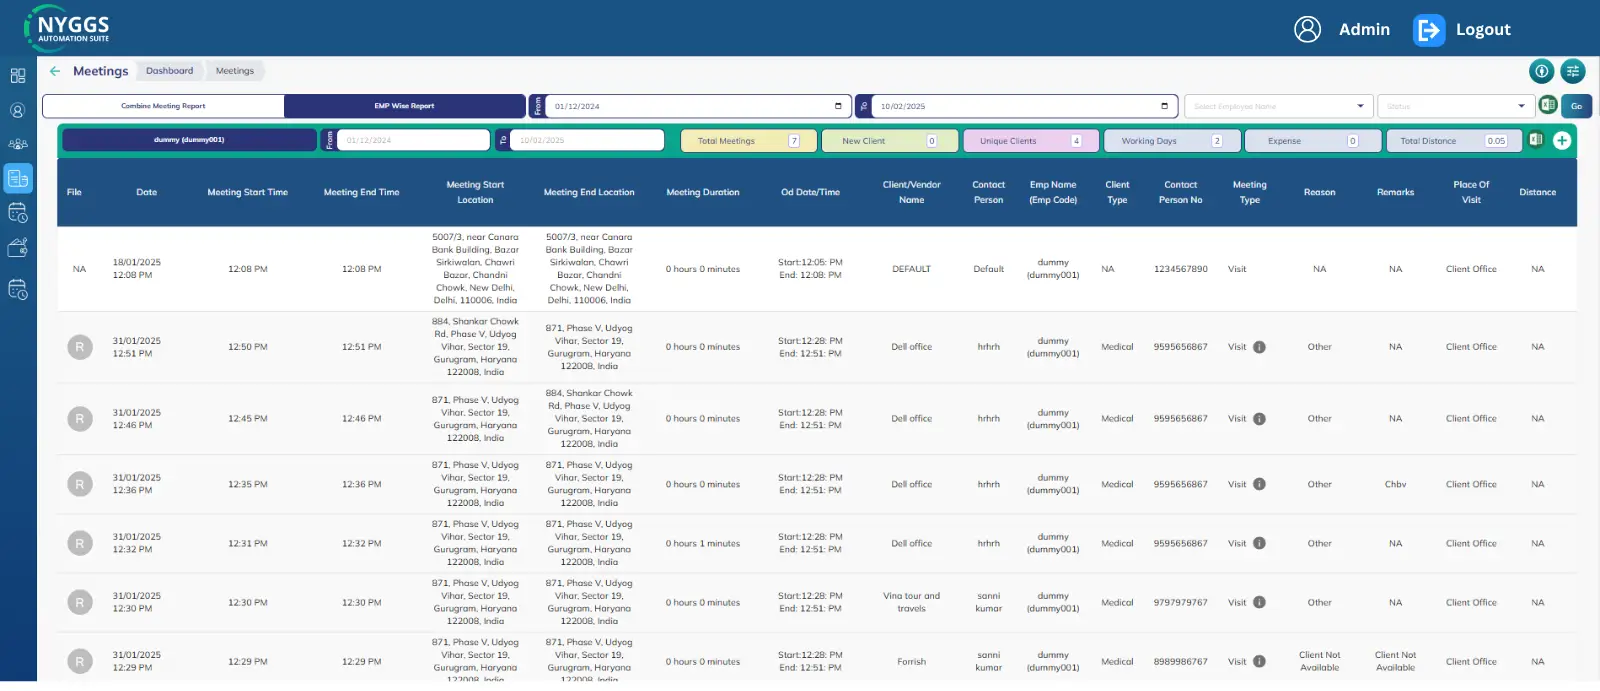This screenshot has height=691, width=1600.
Task: Click the DEFAULT client name cell
Action: pos(912,269)
